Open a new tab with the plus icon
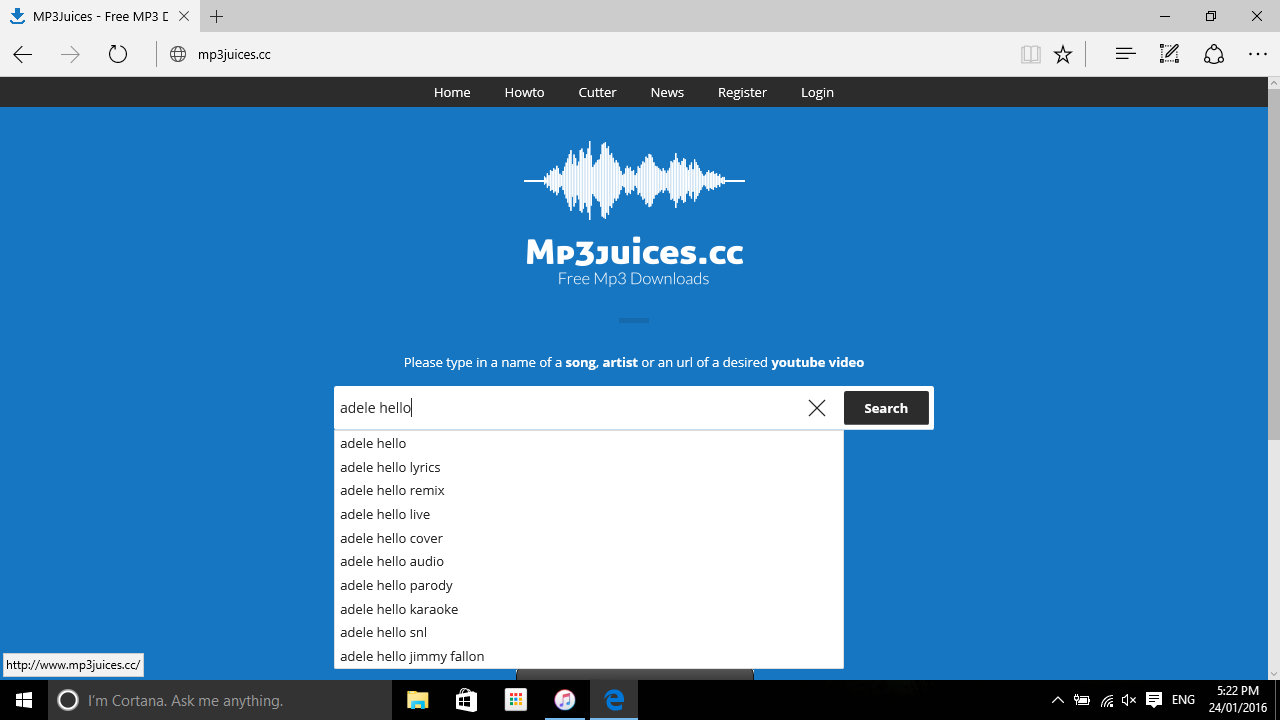1280x720 pixels. click(217, 16)
